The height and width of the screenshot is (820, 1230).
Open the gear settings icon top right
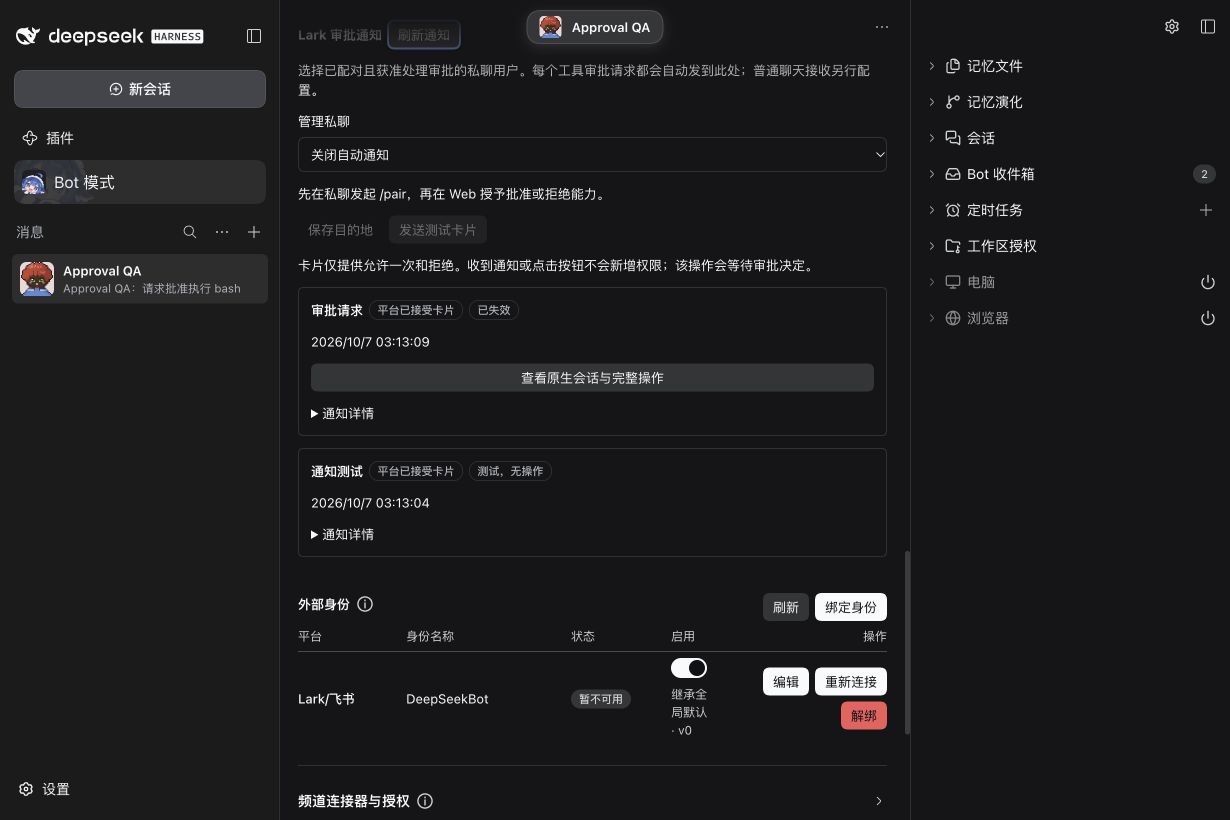click(1172, 27)
